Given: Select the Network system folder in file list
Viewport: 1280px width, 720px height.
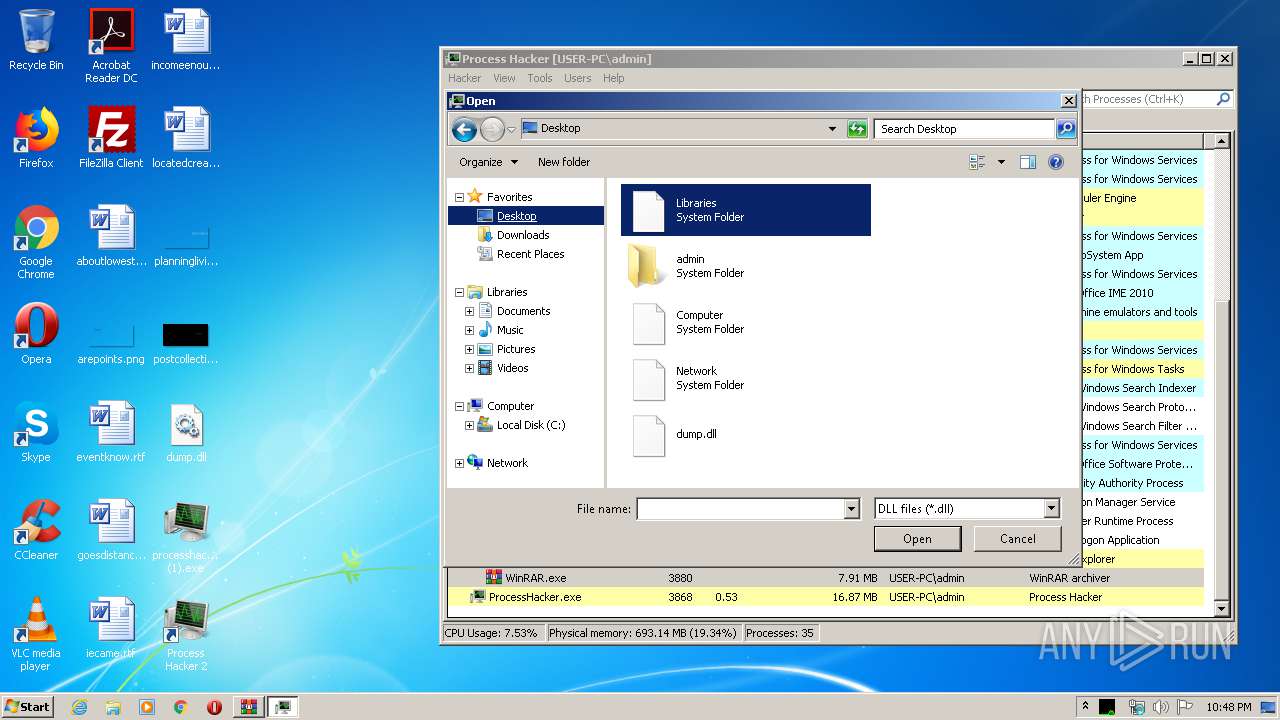Looking at the screenshot, I should [746, 378].
